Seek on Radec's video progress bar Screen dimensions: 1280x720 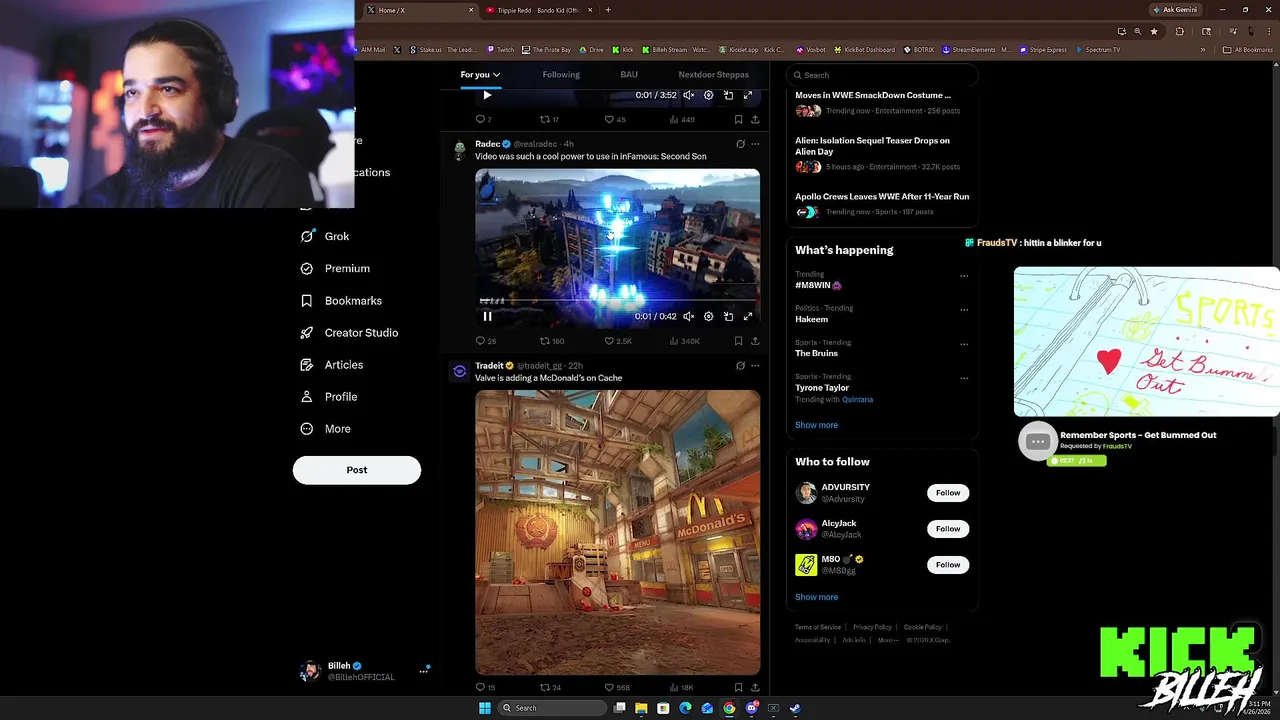pyautogui.click(x=617, y=301)
